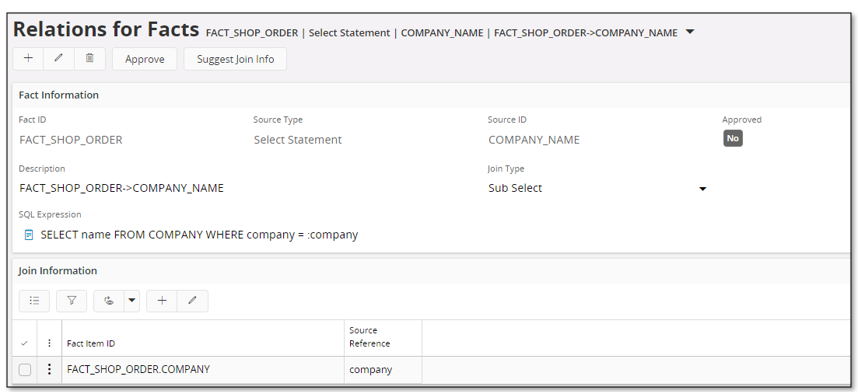Click the delete trash can icon
Screen dimensions: 858x392
coord(90,58)
